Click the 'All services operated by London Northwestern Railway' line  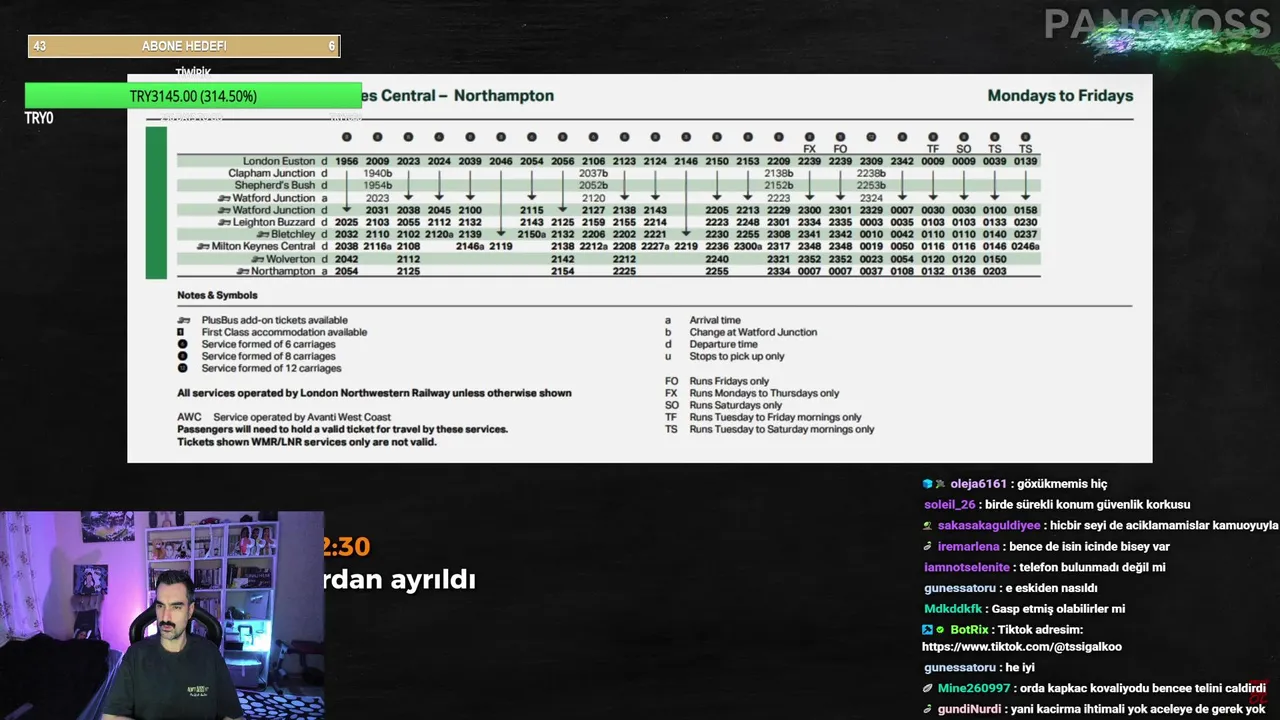coord(374,393)
